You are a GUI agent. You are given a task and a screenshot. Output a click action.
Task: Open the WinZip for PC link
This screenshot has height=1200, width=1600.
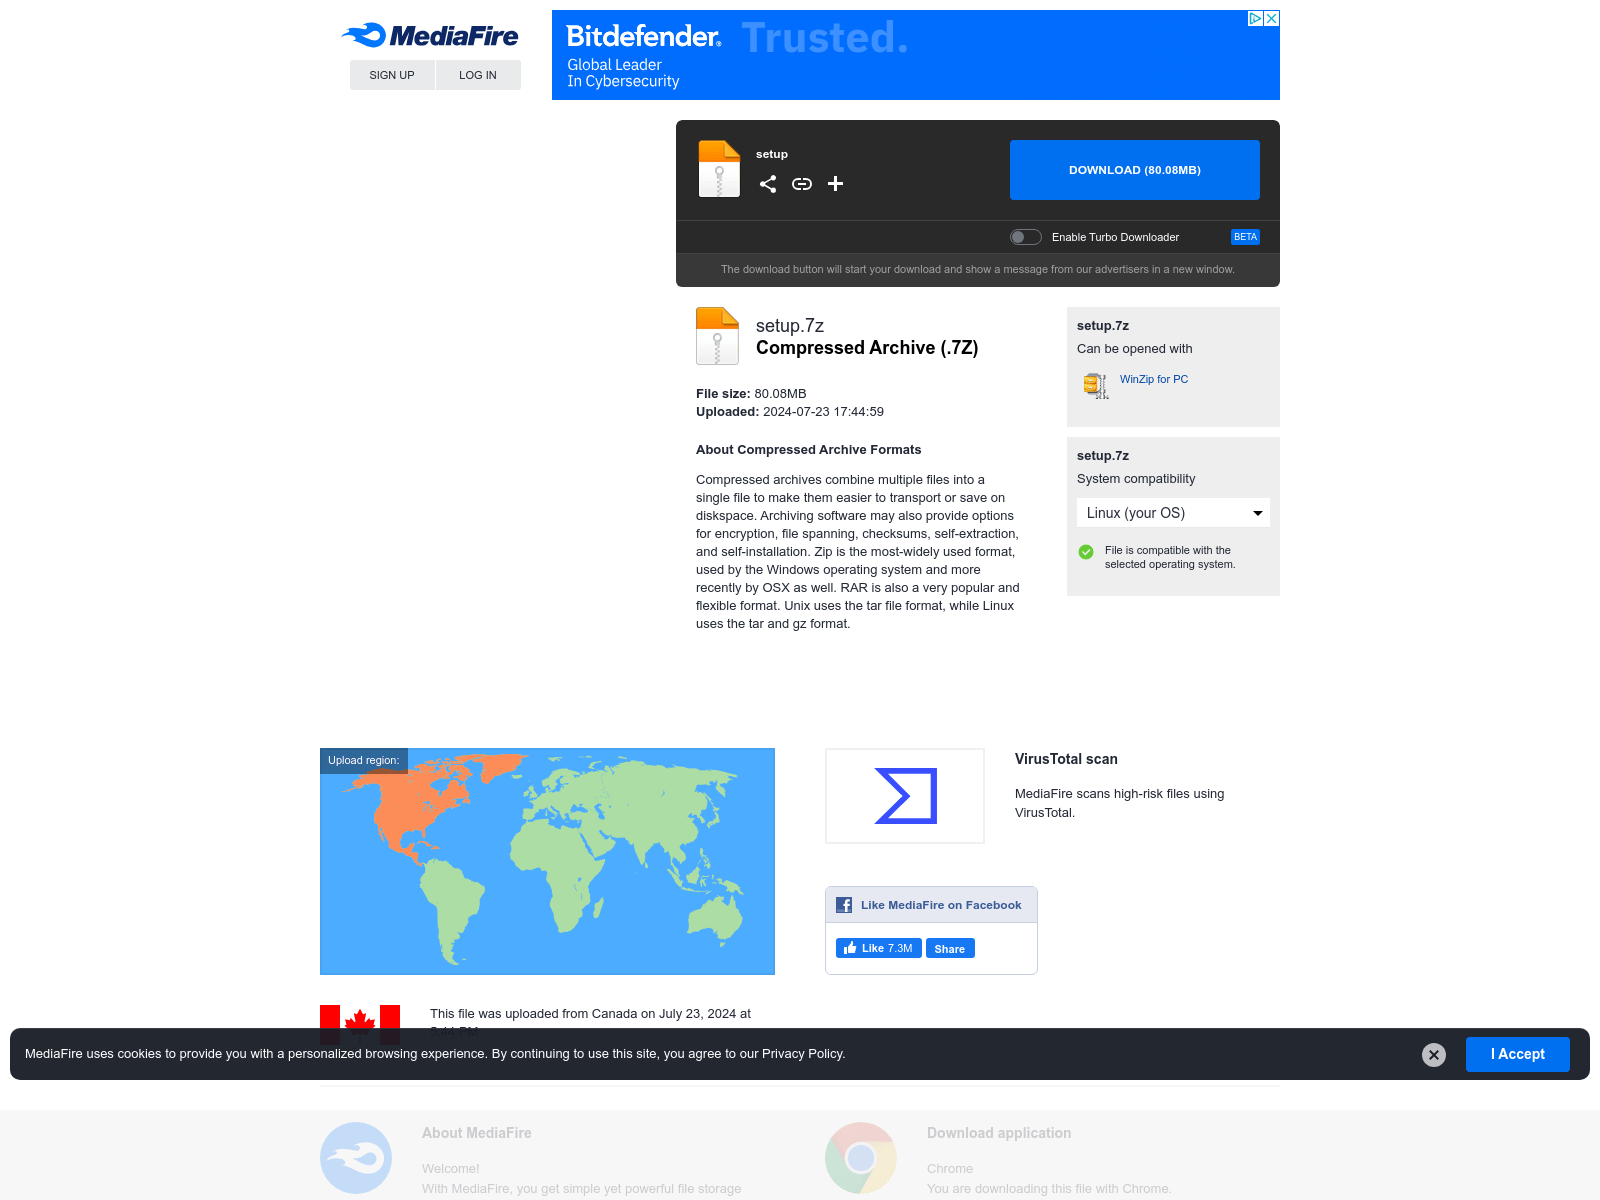tap(1154, 379)
